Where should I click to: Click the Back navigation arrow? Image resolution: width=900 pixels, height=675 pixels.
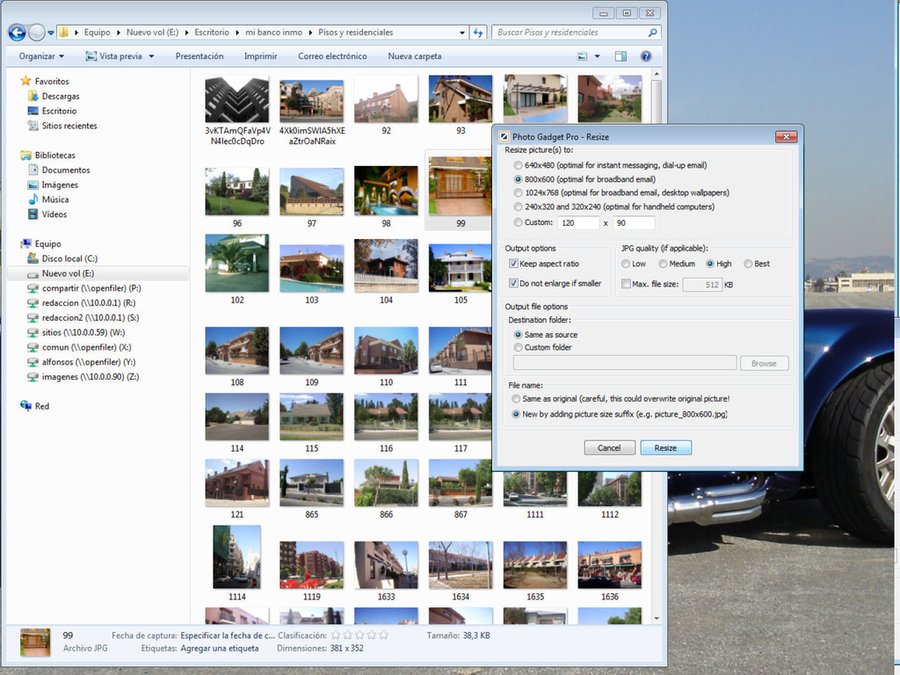coord(17,33)
